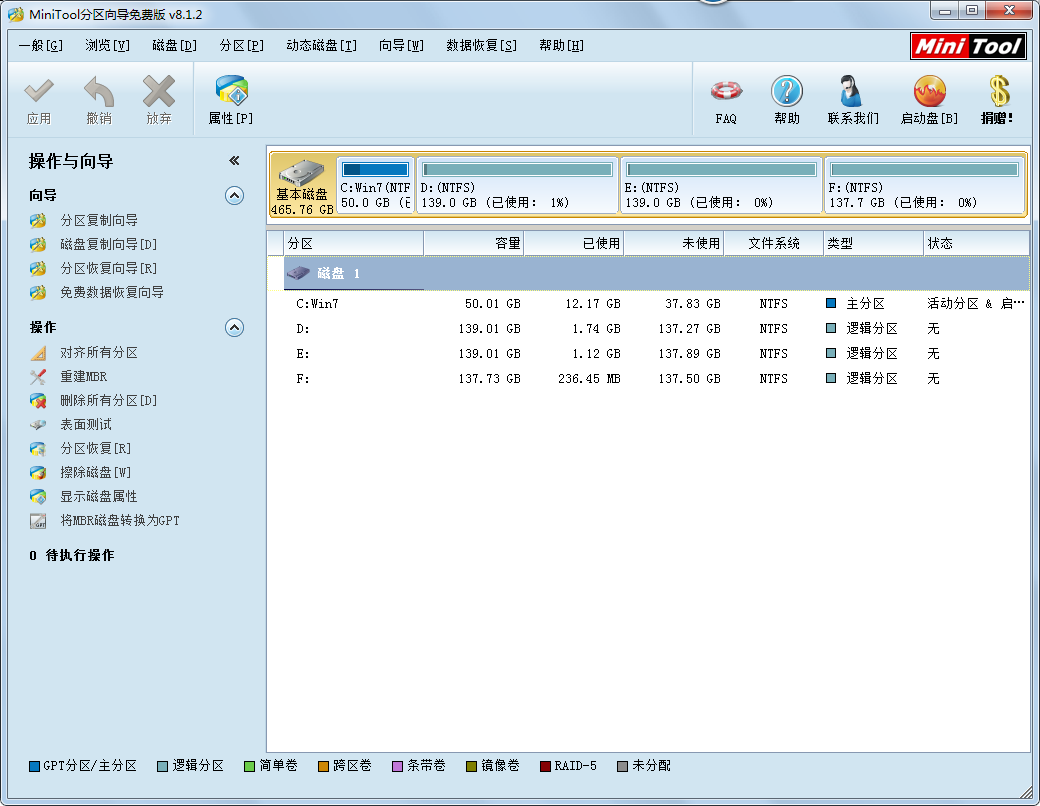Image resolution: width=1040 pixels, height=806 pixels.
Task: Click the Undo (撤销) arrow icon
Action: coord(99,92)
